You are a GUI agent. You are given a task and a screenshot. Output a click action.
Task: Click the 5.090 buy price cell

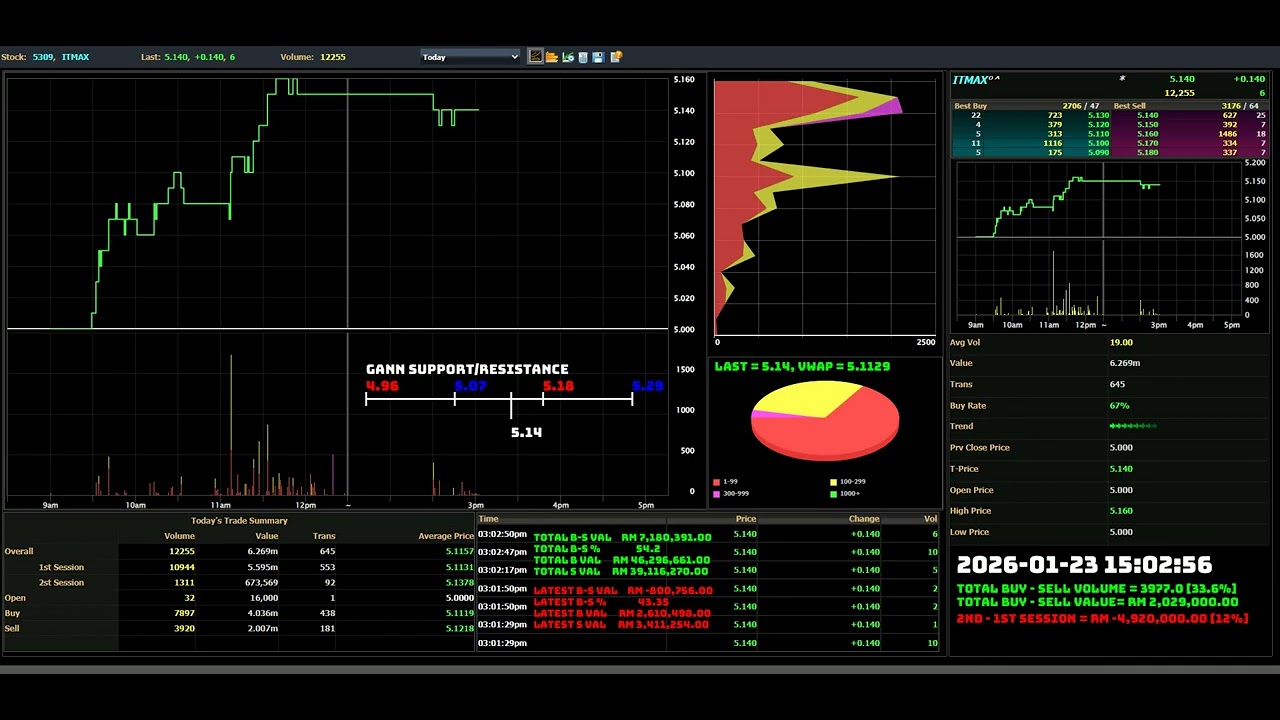[x=1098, y=153]
